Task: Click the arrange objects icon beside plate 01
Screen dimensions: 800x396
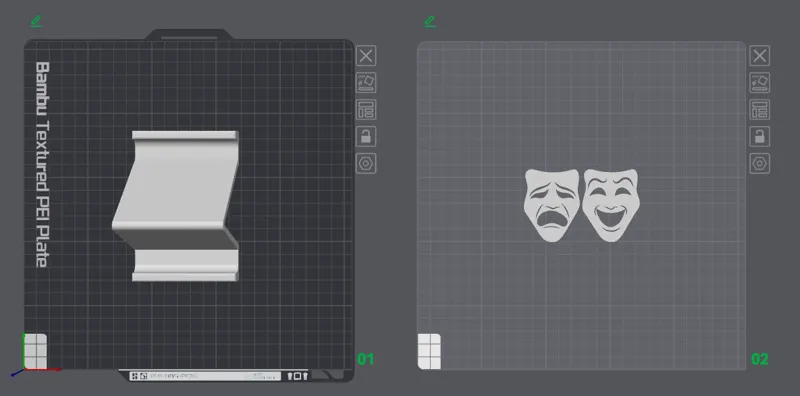Action: point(366,110)
